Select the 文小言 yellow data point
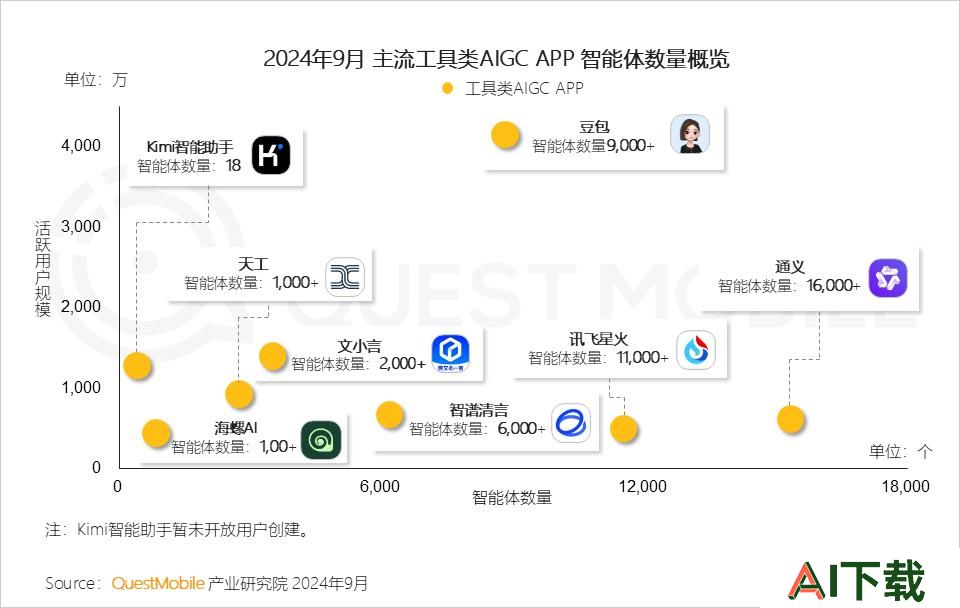 point(273,357)
